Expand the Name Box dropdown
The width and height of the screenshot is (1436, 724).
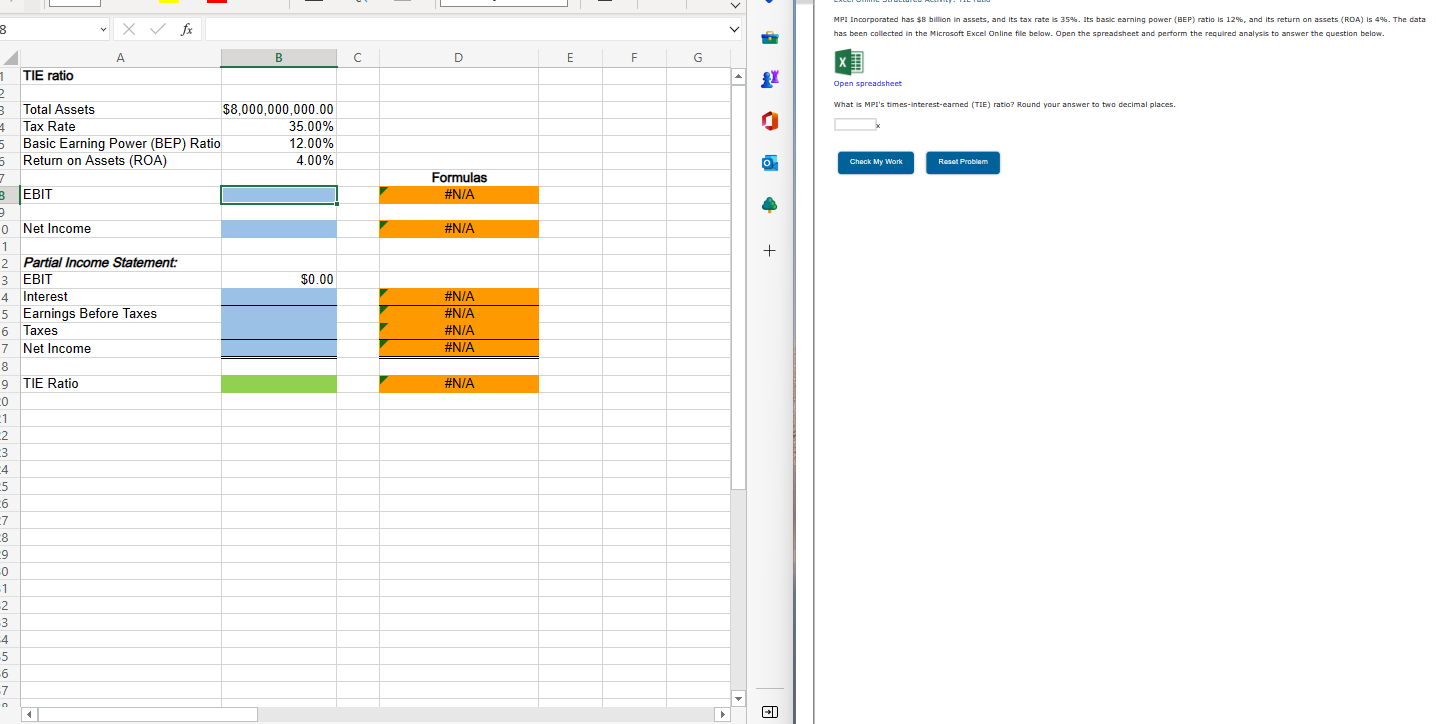(x=104, y=30)
